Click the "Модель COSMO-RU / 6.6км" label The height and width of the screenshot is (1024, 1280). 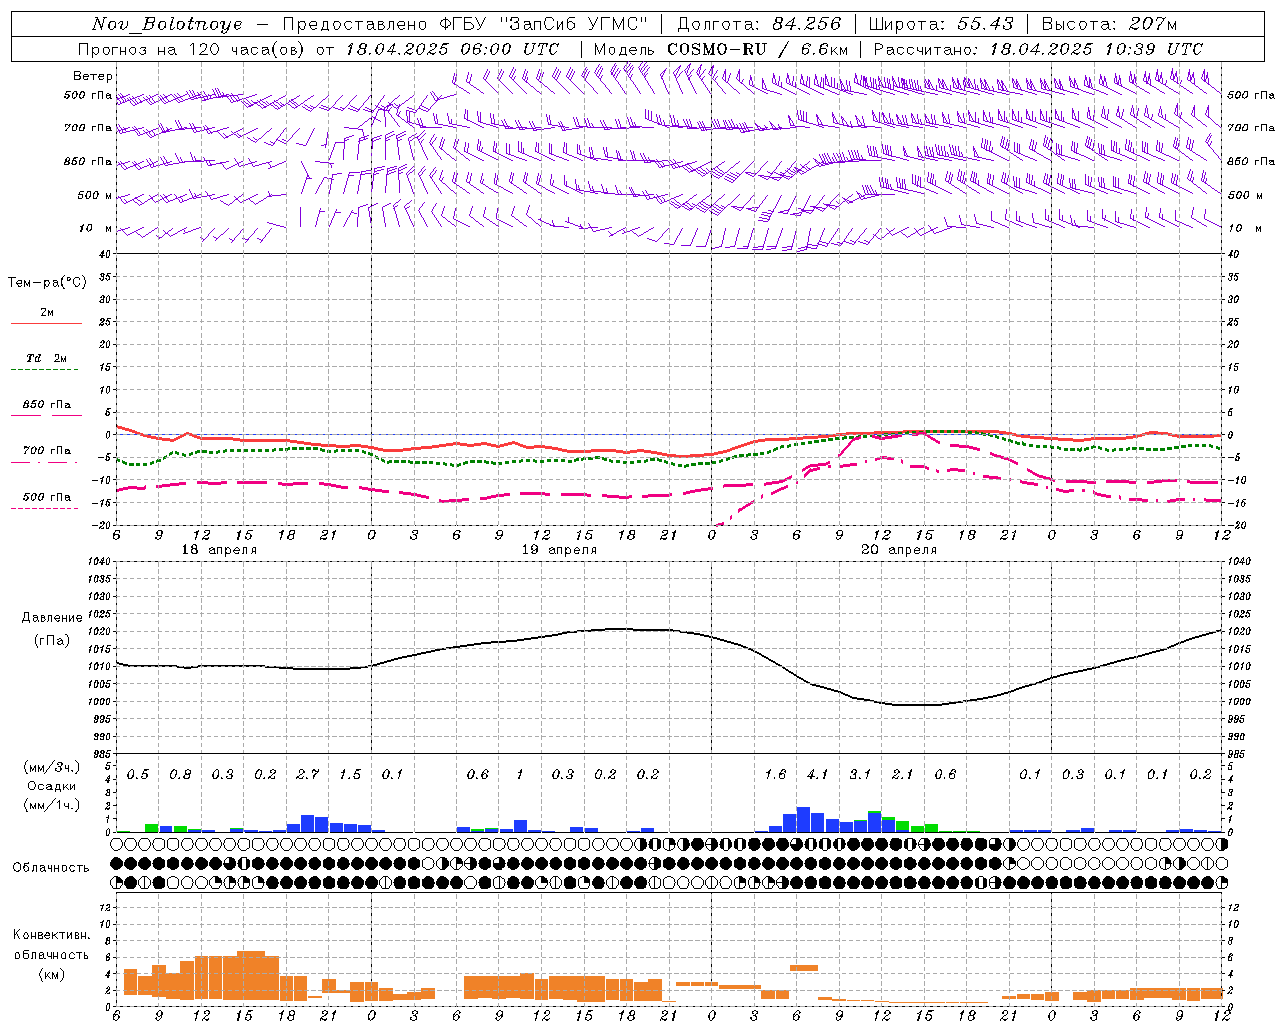click(x=721, y=49)
